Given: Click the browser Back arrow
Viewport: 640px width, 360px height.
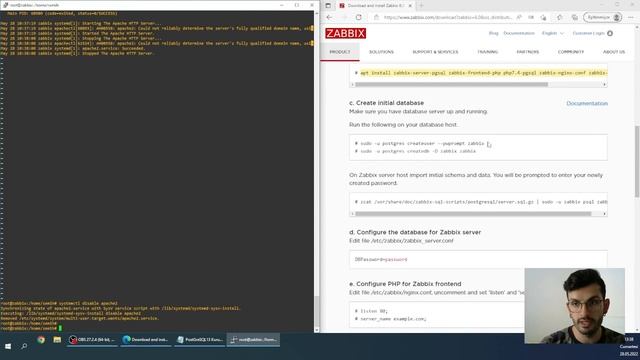Looking at the screenshot, I should point(329,17).
